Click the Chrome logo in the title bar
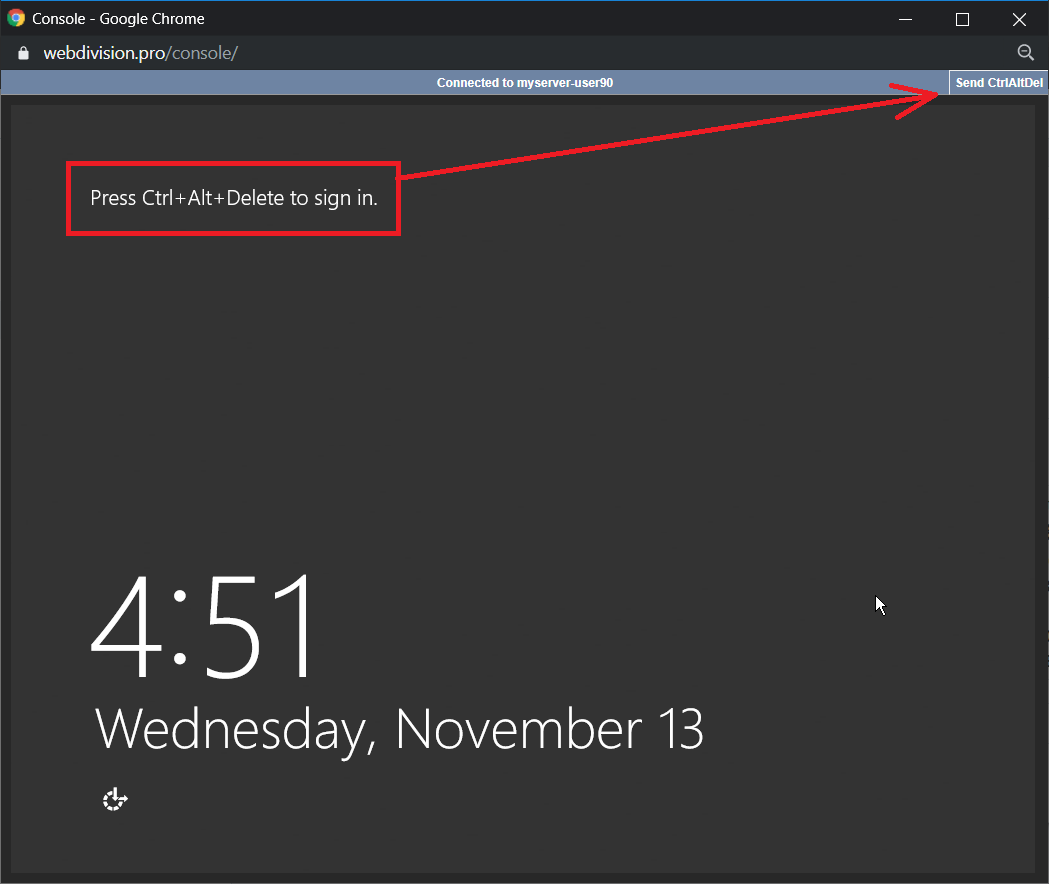Image resolution: width=1049 pixels, height=884 pixels. [x=16, y=18]
